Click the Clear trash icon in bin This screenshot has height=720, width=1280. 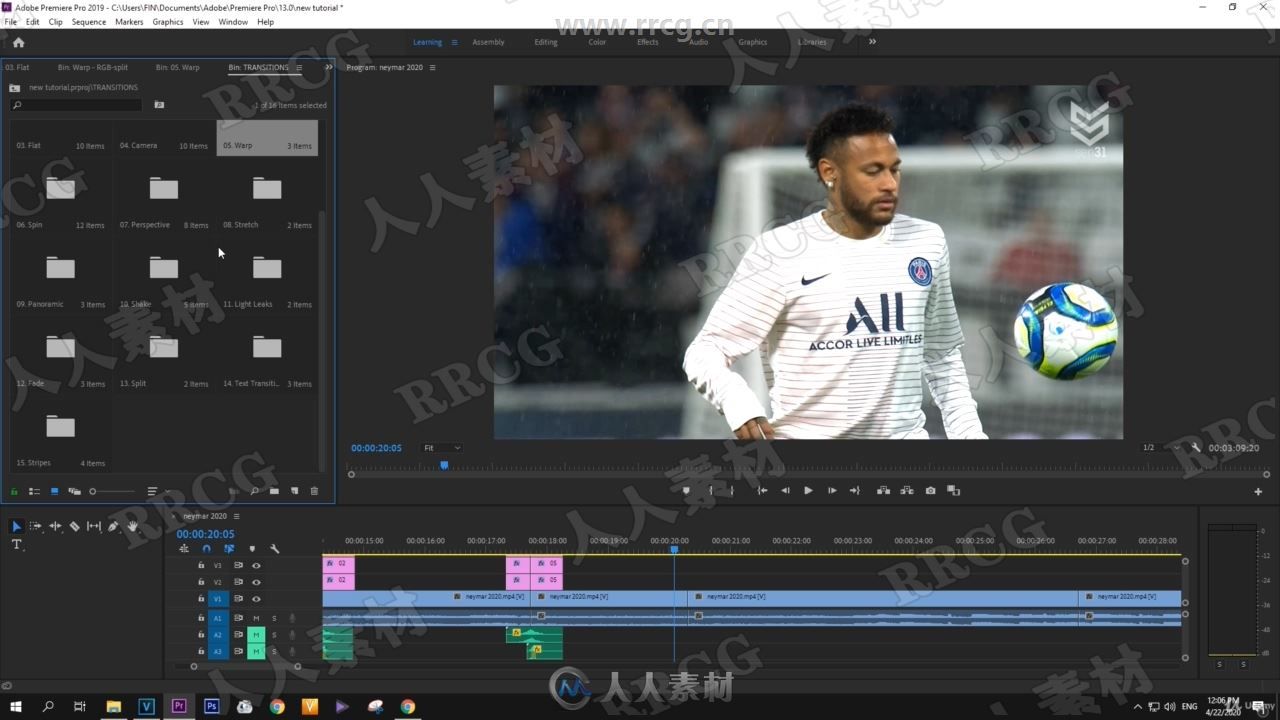[314, 491]
